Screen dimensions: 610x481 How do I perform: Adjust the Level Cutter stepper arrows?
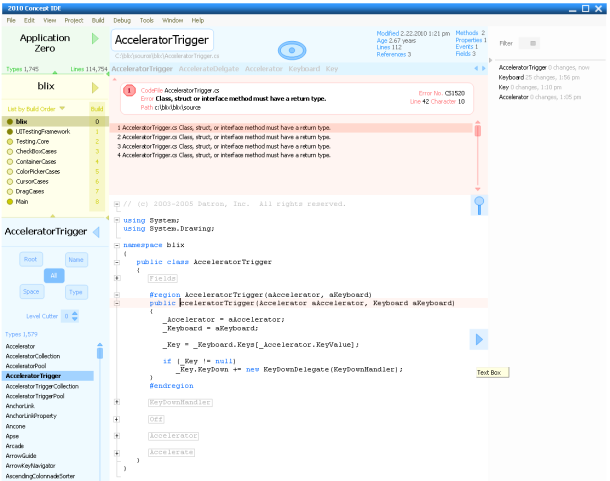tap(75, 316)
